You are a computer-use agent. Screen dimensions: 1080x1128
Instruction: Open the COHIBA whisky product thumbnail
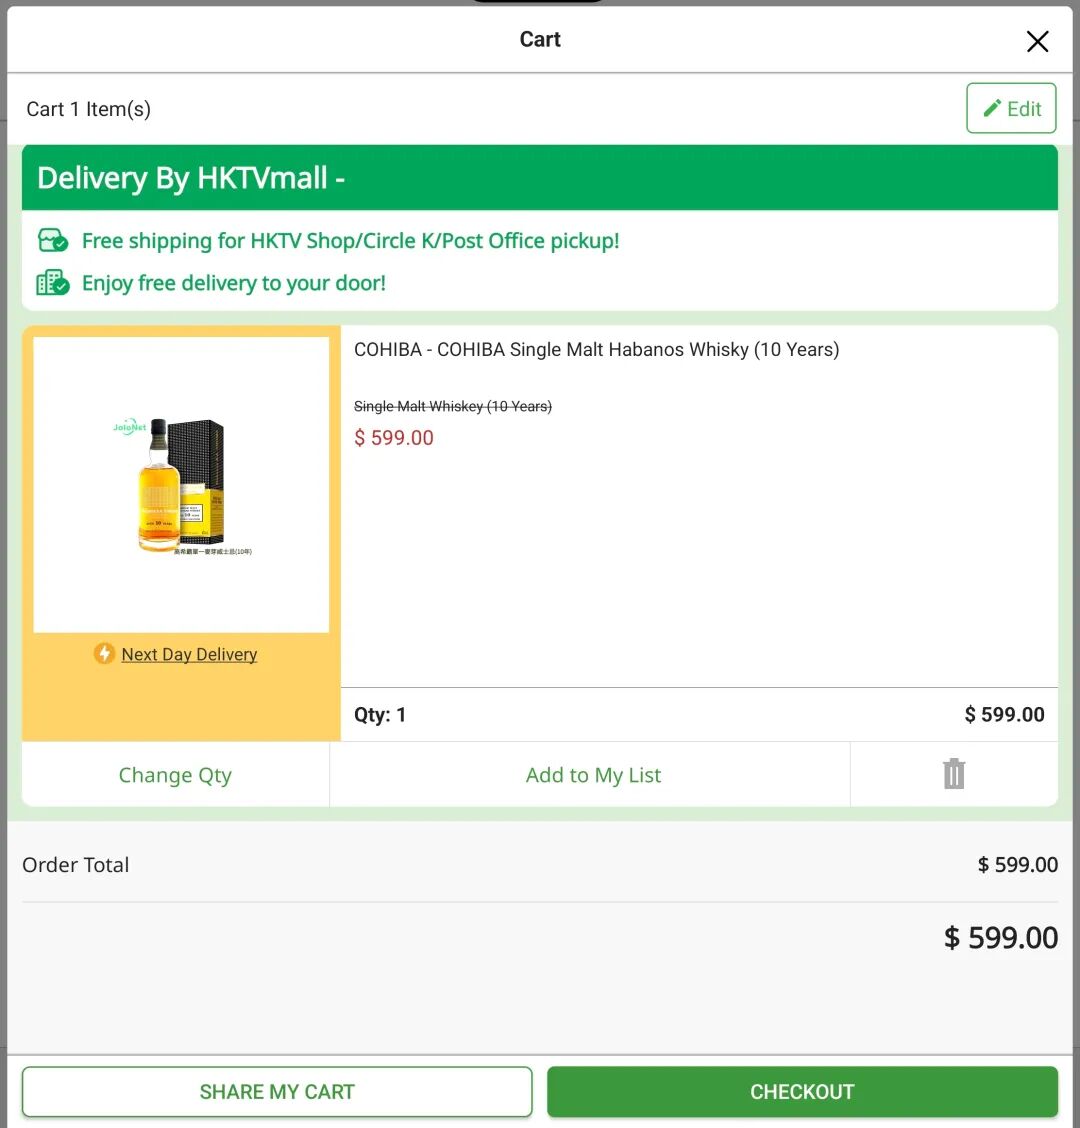point(181,485)
